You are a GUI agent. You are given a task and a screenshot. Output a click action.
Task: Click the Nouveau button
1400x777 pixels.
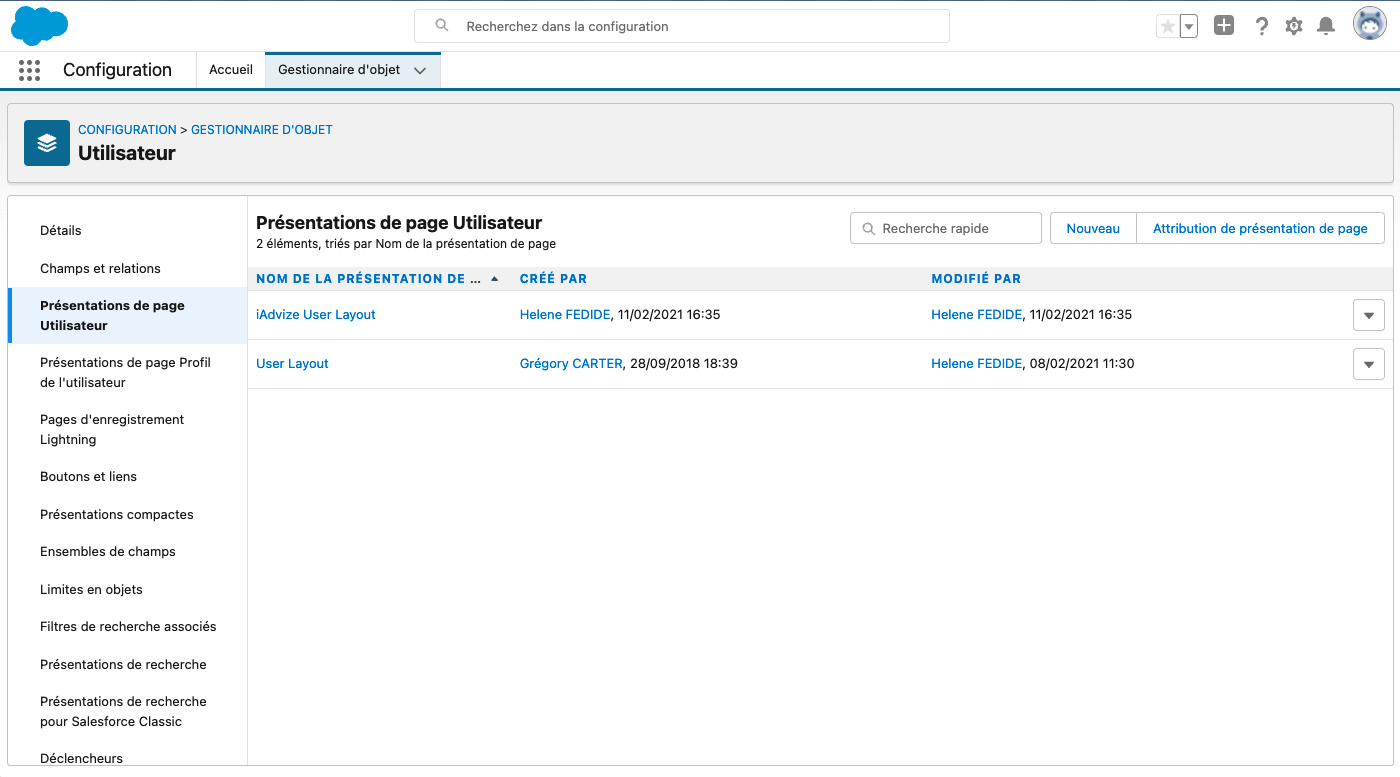(x=1093, y=228)
